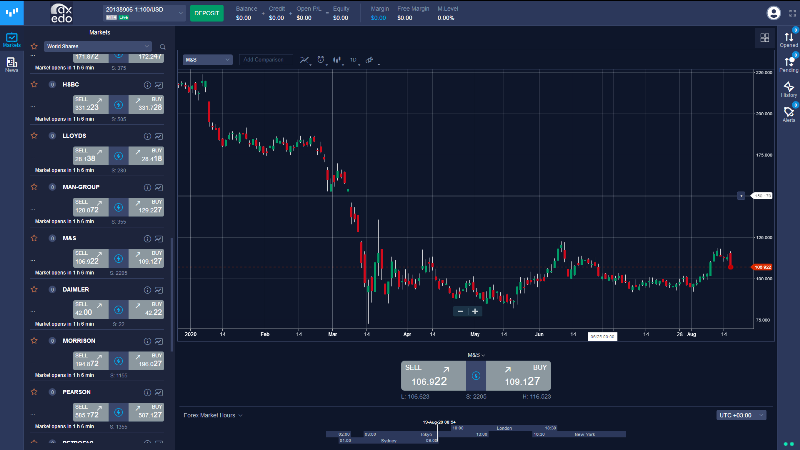Click DAIMLER BUY price button
Image resolution: width=800 pixels, height=450 pixels.
pyautogui.click(x=146, y=309)
